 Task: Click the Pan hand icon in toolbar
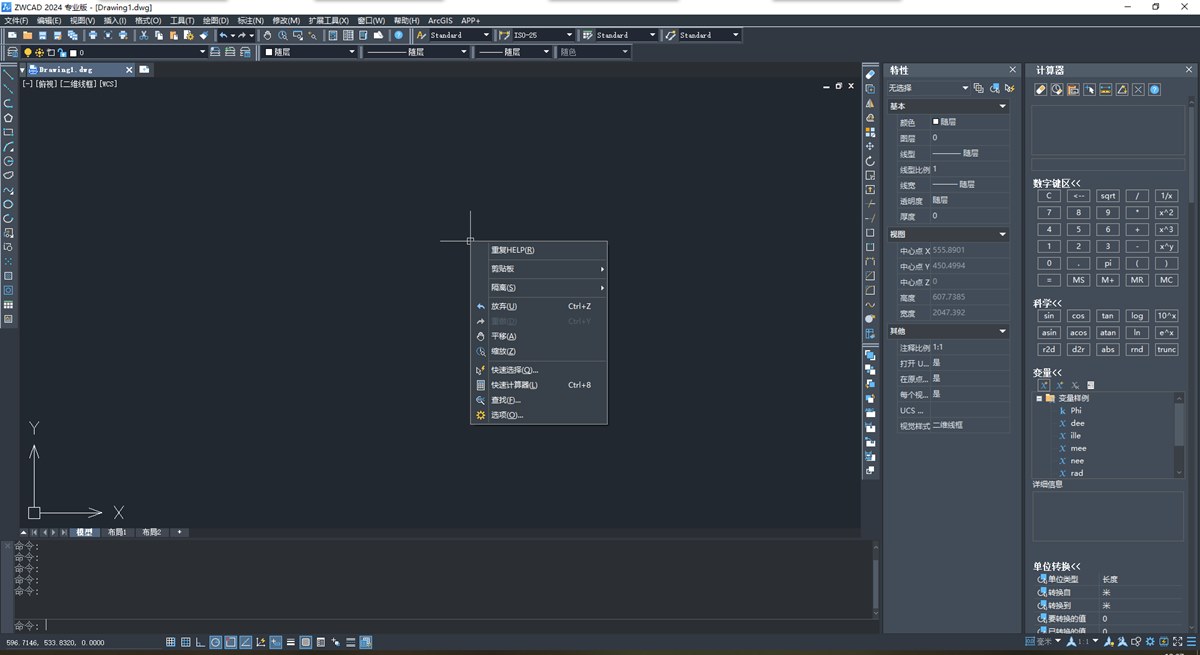(268, 35)
